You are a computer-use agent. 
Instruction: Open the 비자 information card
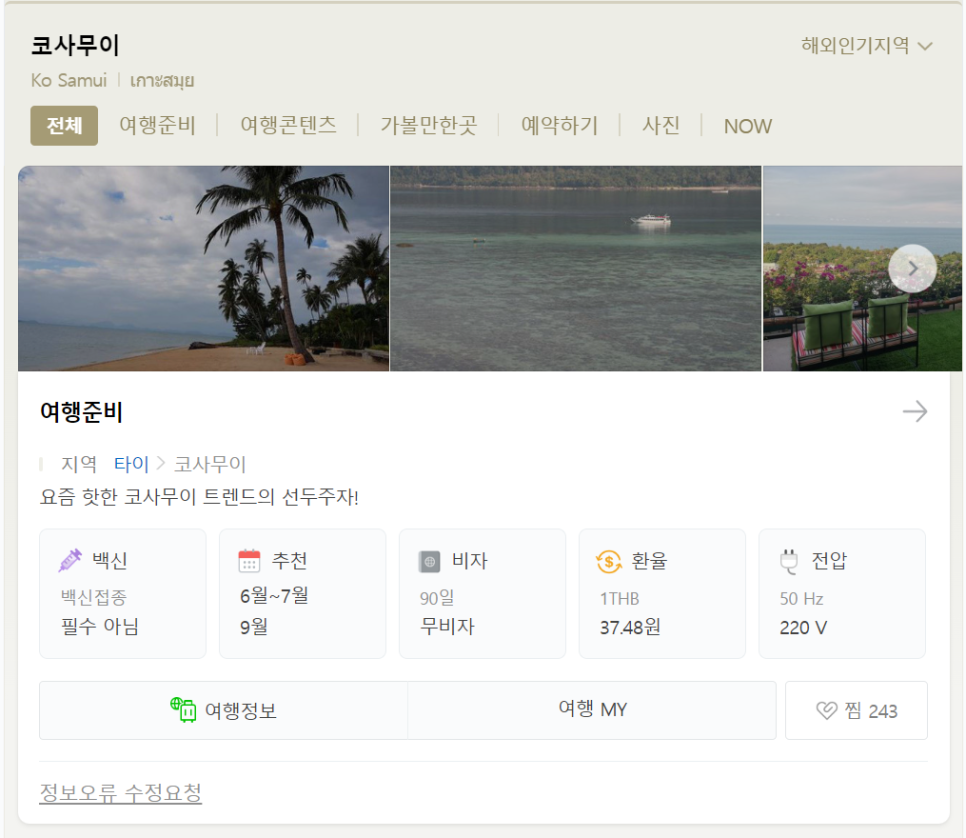[x=482, y=593]
